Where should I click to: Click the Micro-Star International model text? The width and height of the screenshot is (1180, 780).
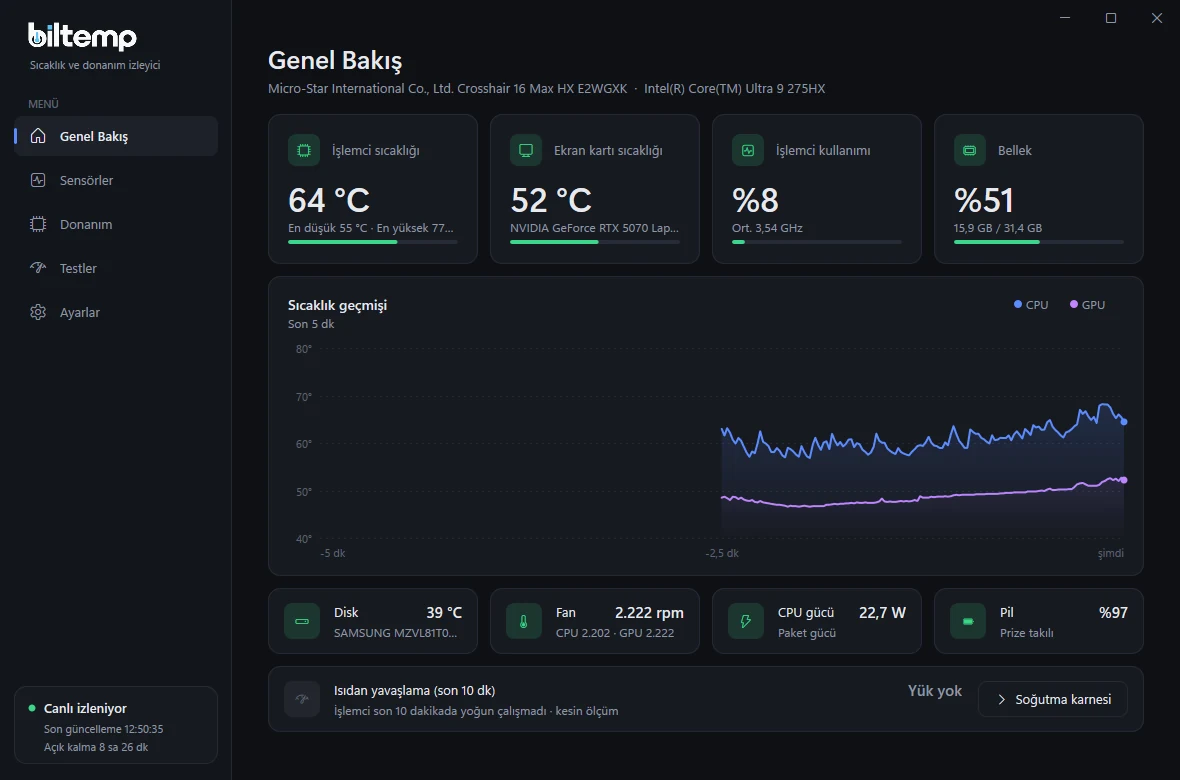point(448,88)
